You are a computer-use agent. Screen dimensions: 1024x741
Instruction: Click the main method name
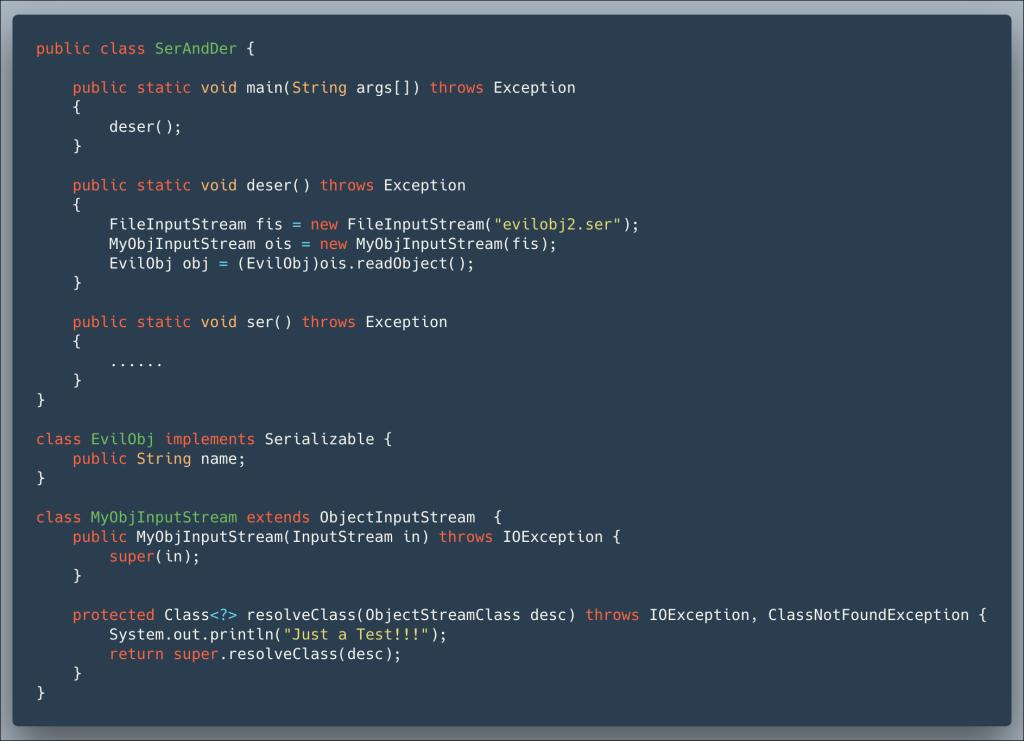[264, 88]
